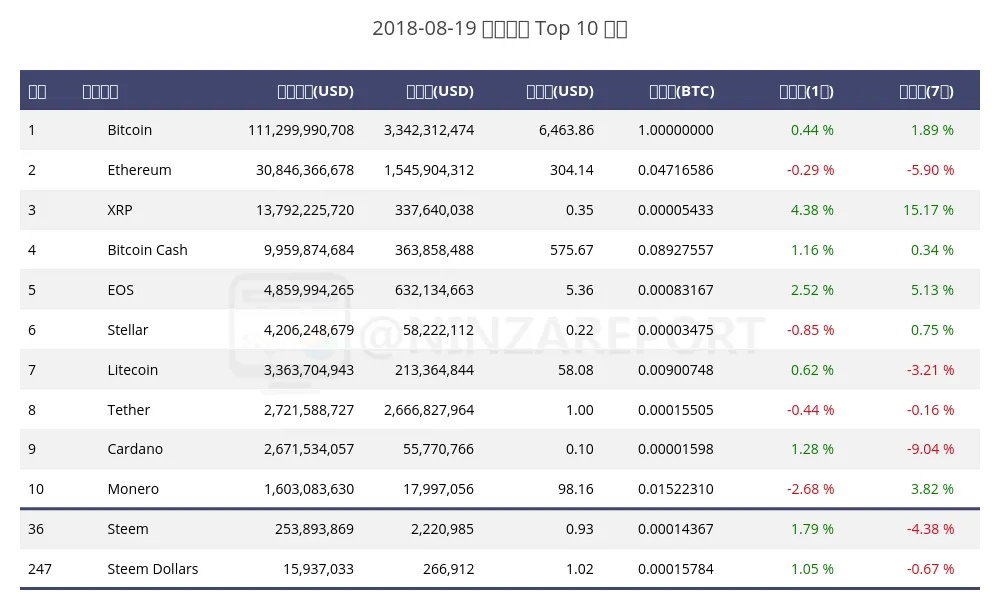Screen dimensions: 1000x610
Task: Click Ethereum seven-day change -5.90 %
Action: click(930, 170)
